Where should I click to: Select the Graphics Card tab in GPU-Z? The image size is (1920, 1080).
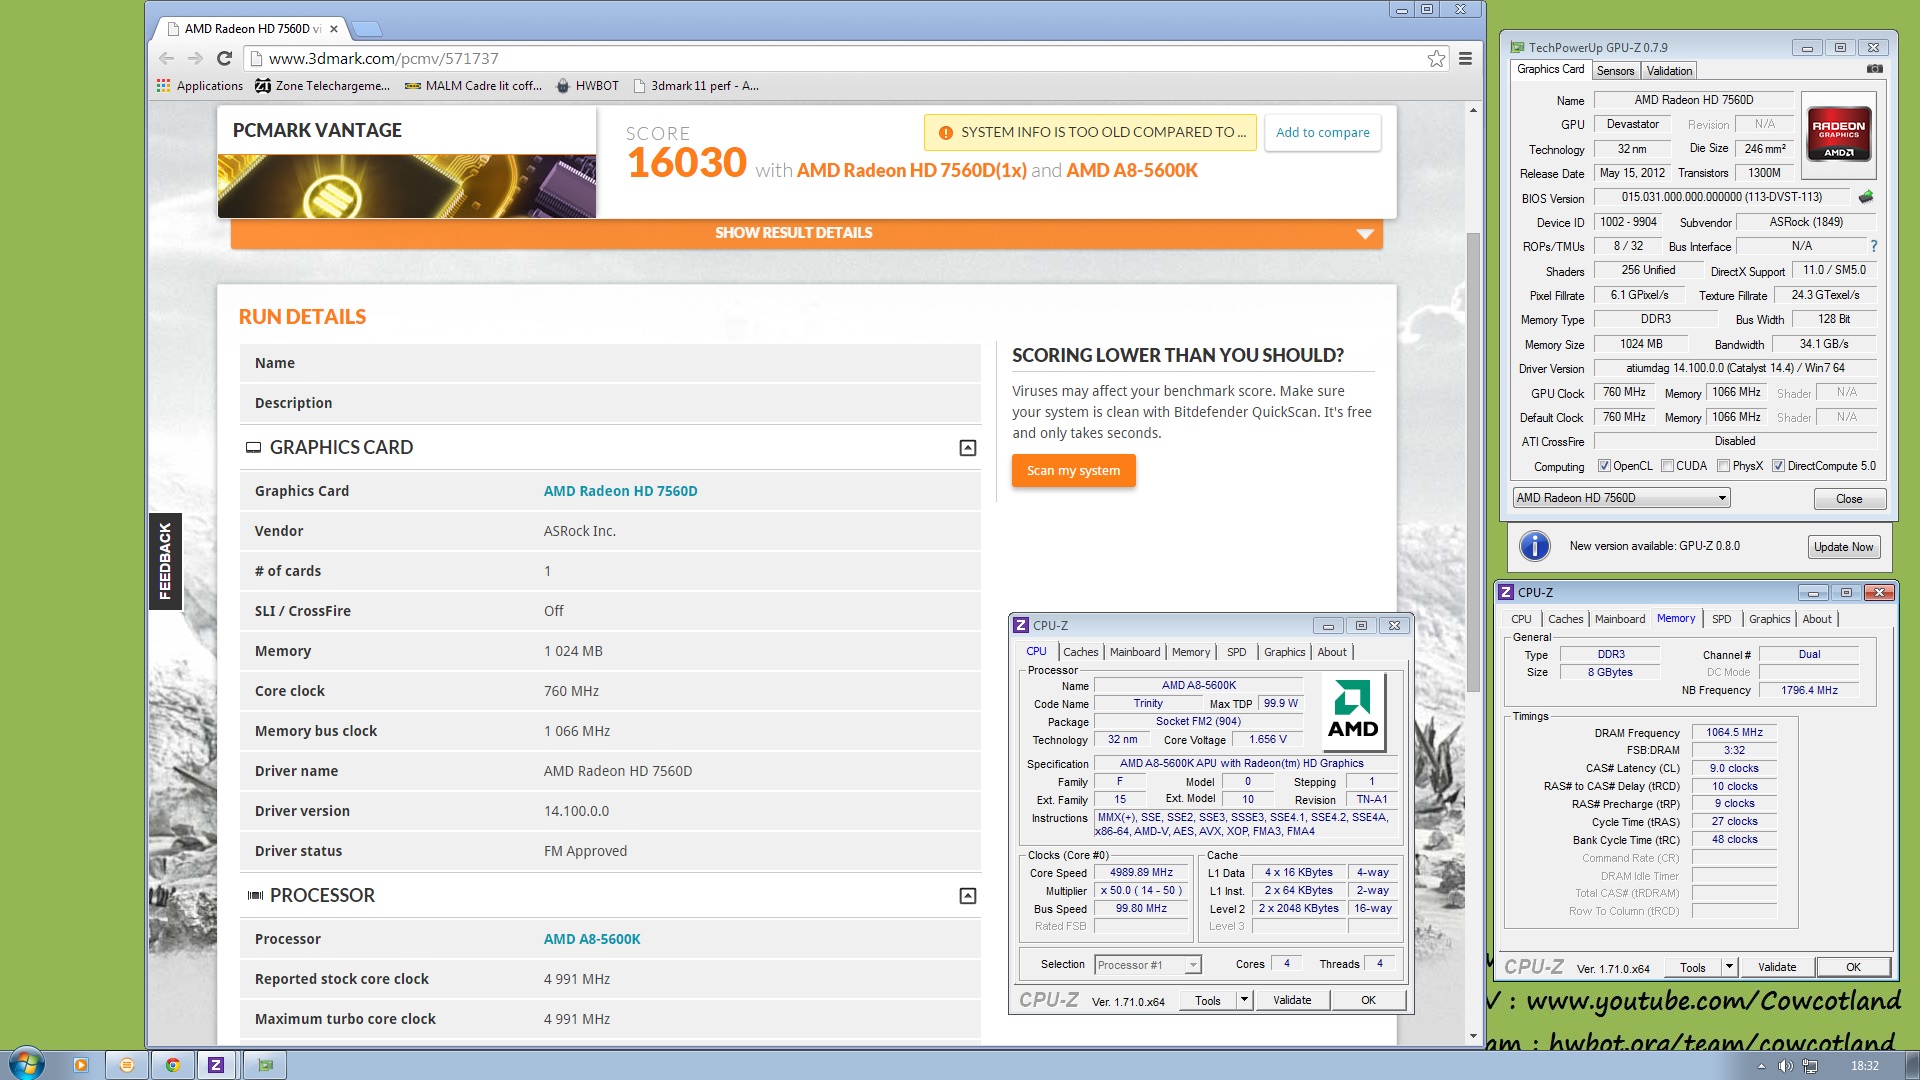[x=1550, y=69]
